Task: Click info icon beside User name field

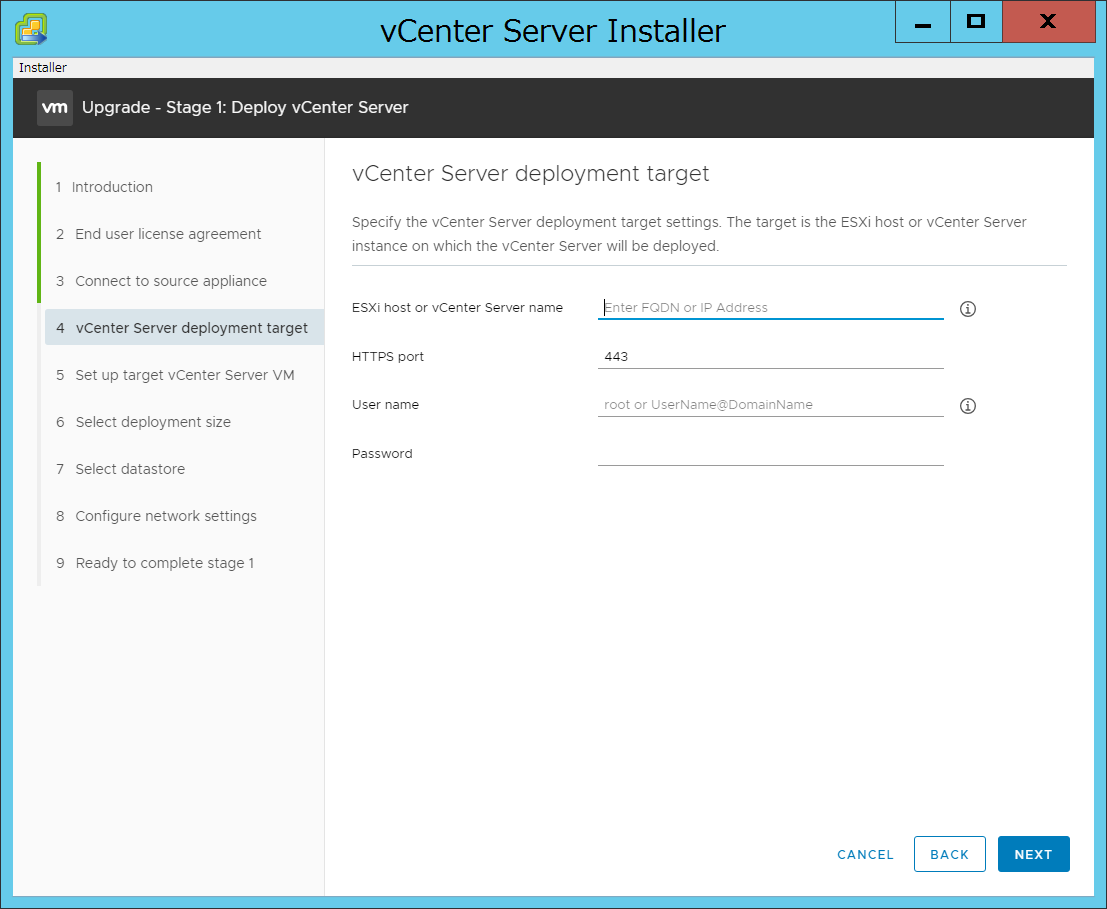Action: click(x=967, y=406)
